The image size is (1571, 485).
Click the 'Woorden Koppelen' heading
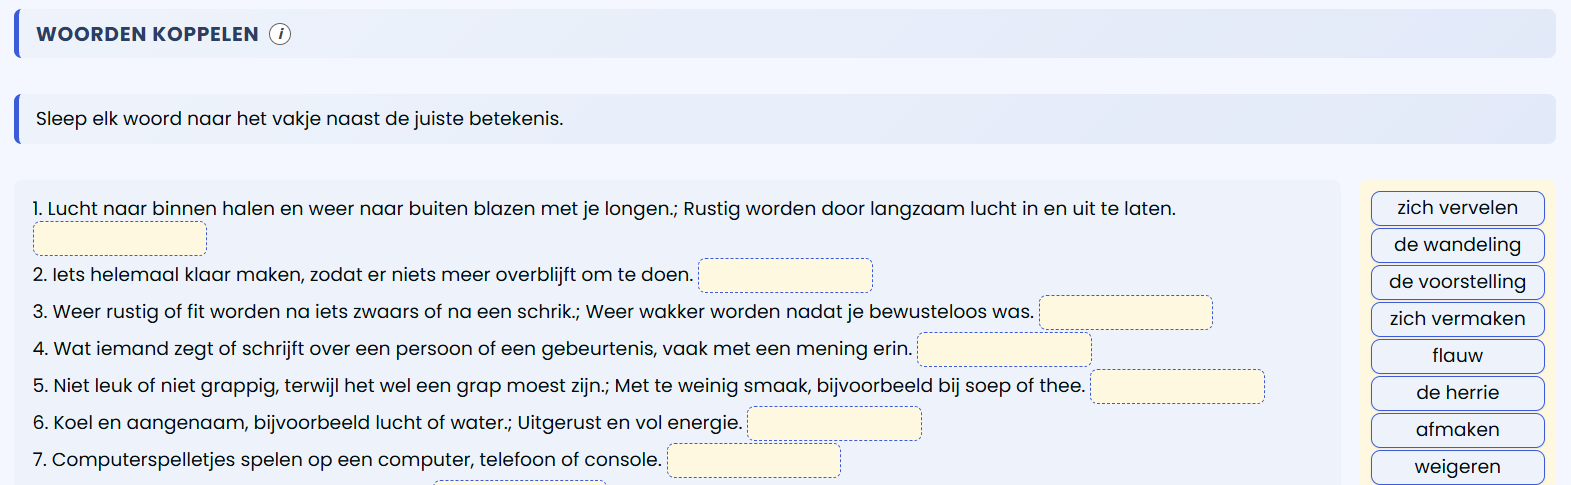[147, 34]
